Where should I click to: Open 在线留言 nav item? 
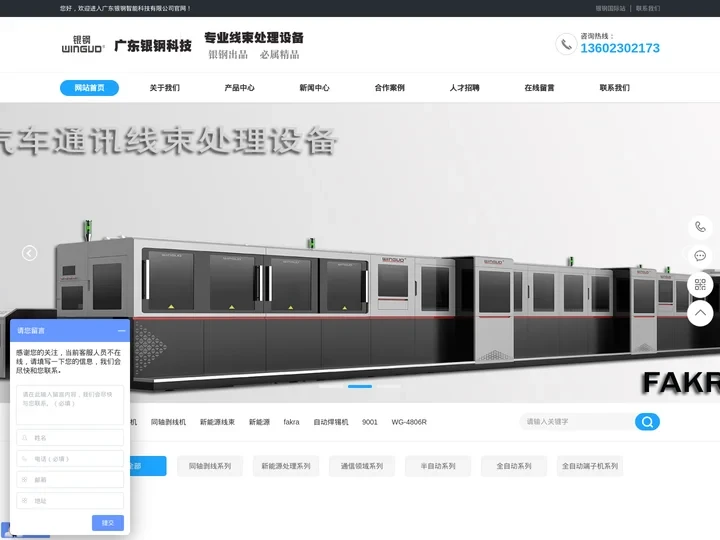(539, 88)
